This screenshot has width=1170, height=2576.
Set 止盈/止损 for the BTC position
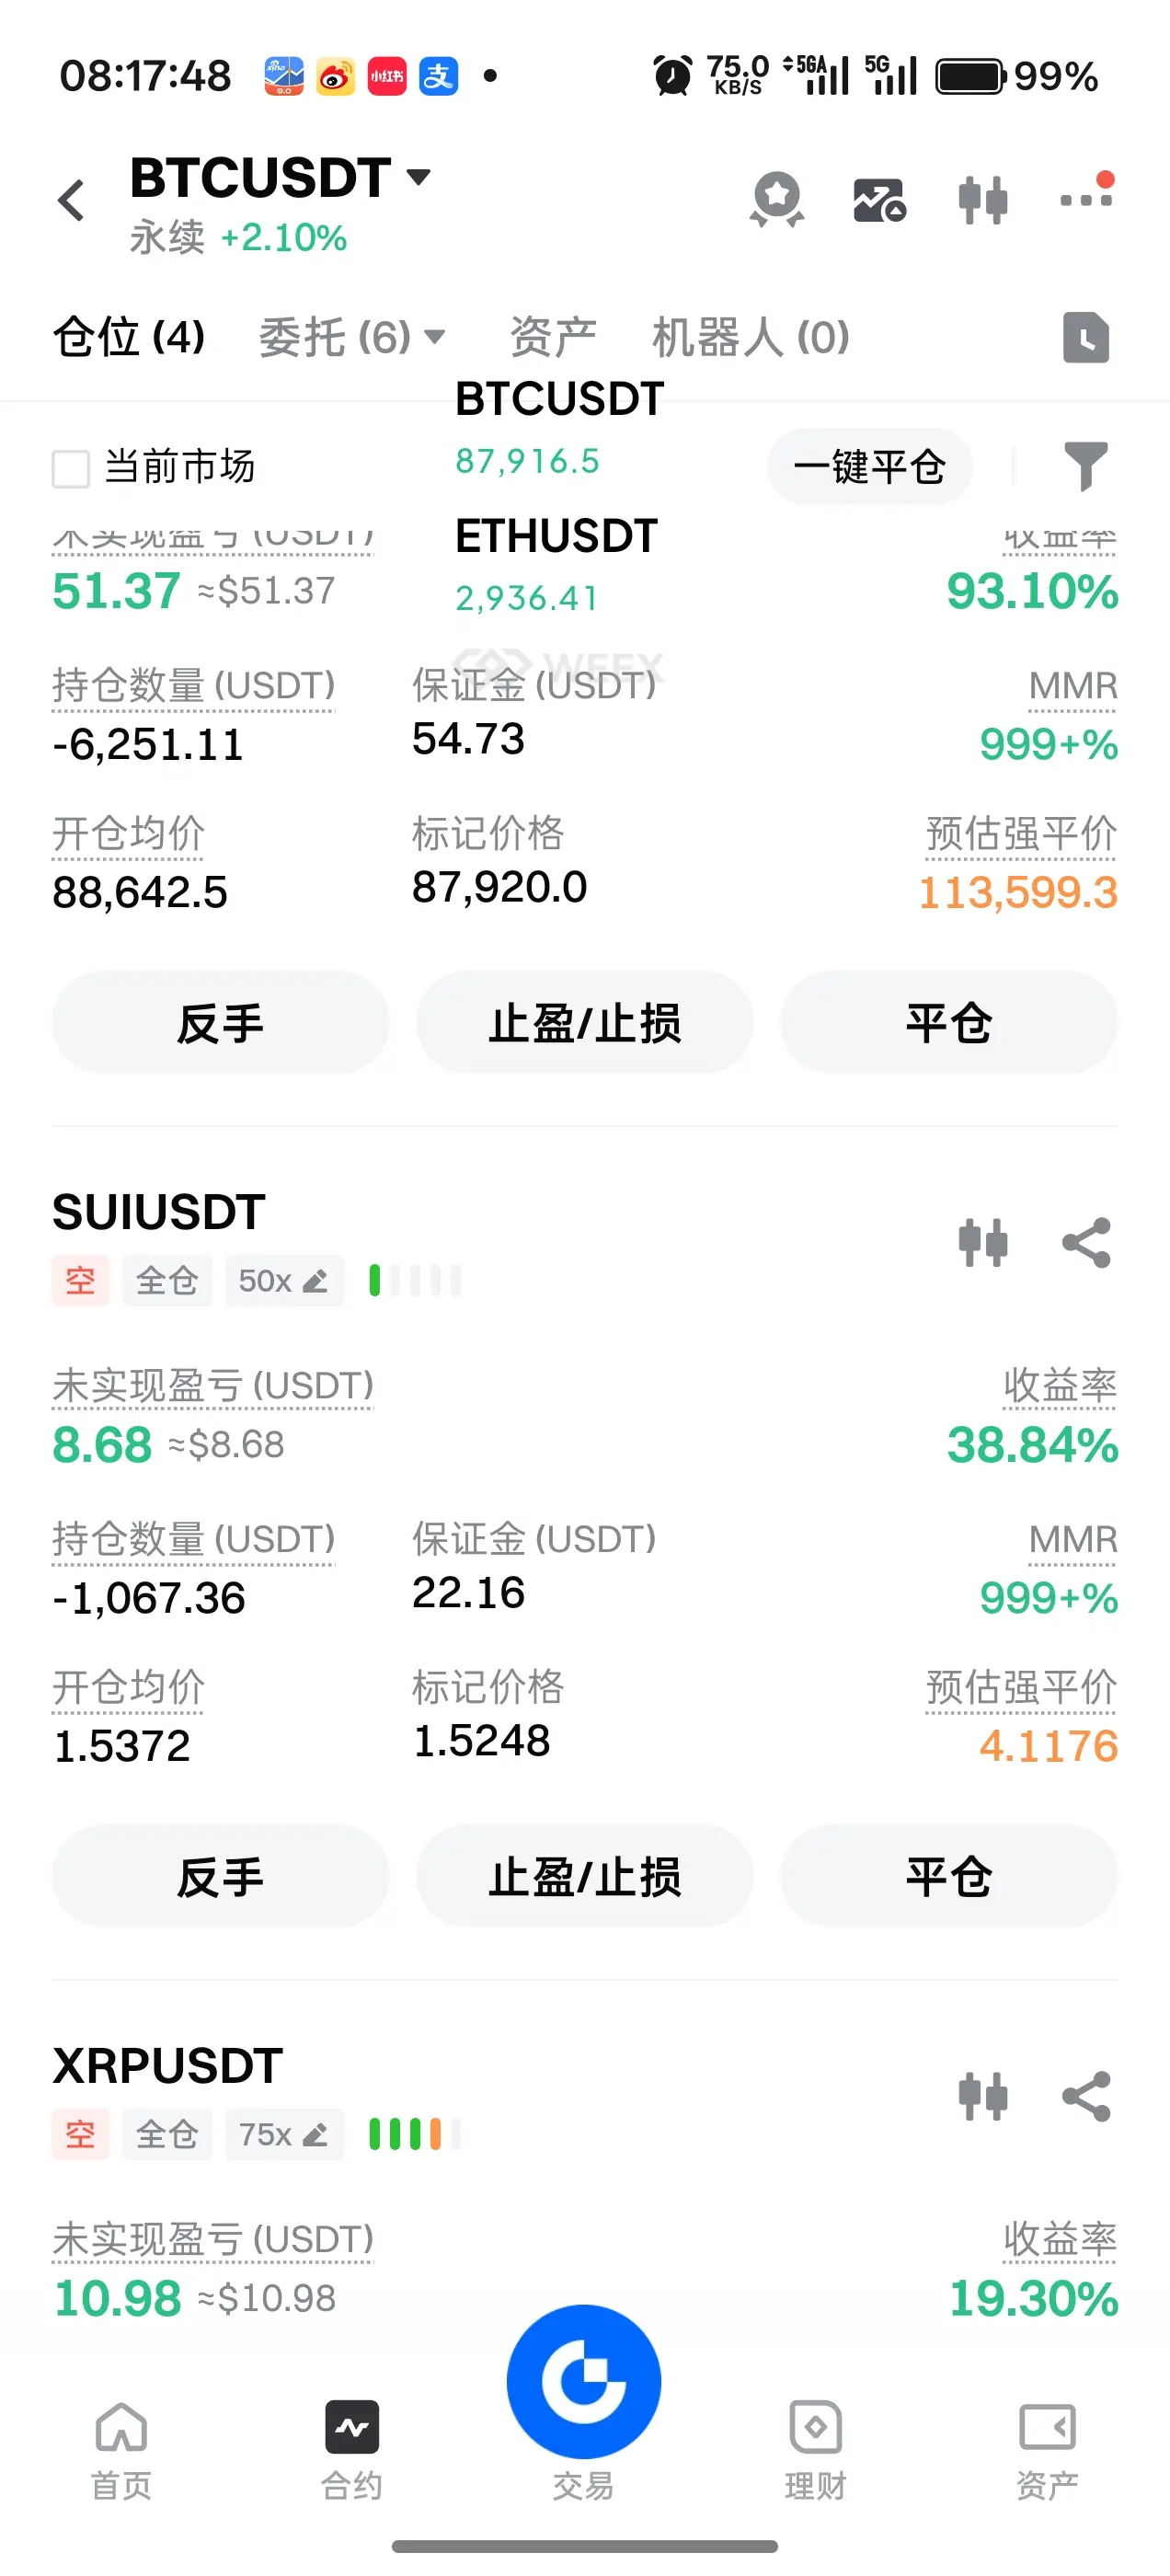pos(585,1023)
